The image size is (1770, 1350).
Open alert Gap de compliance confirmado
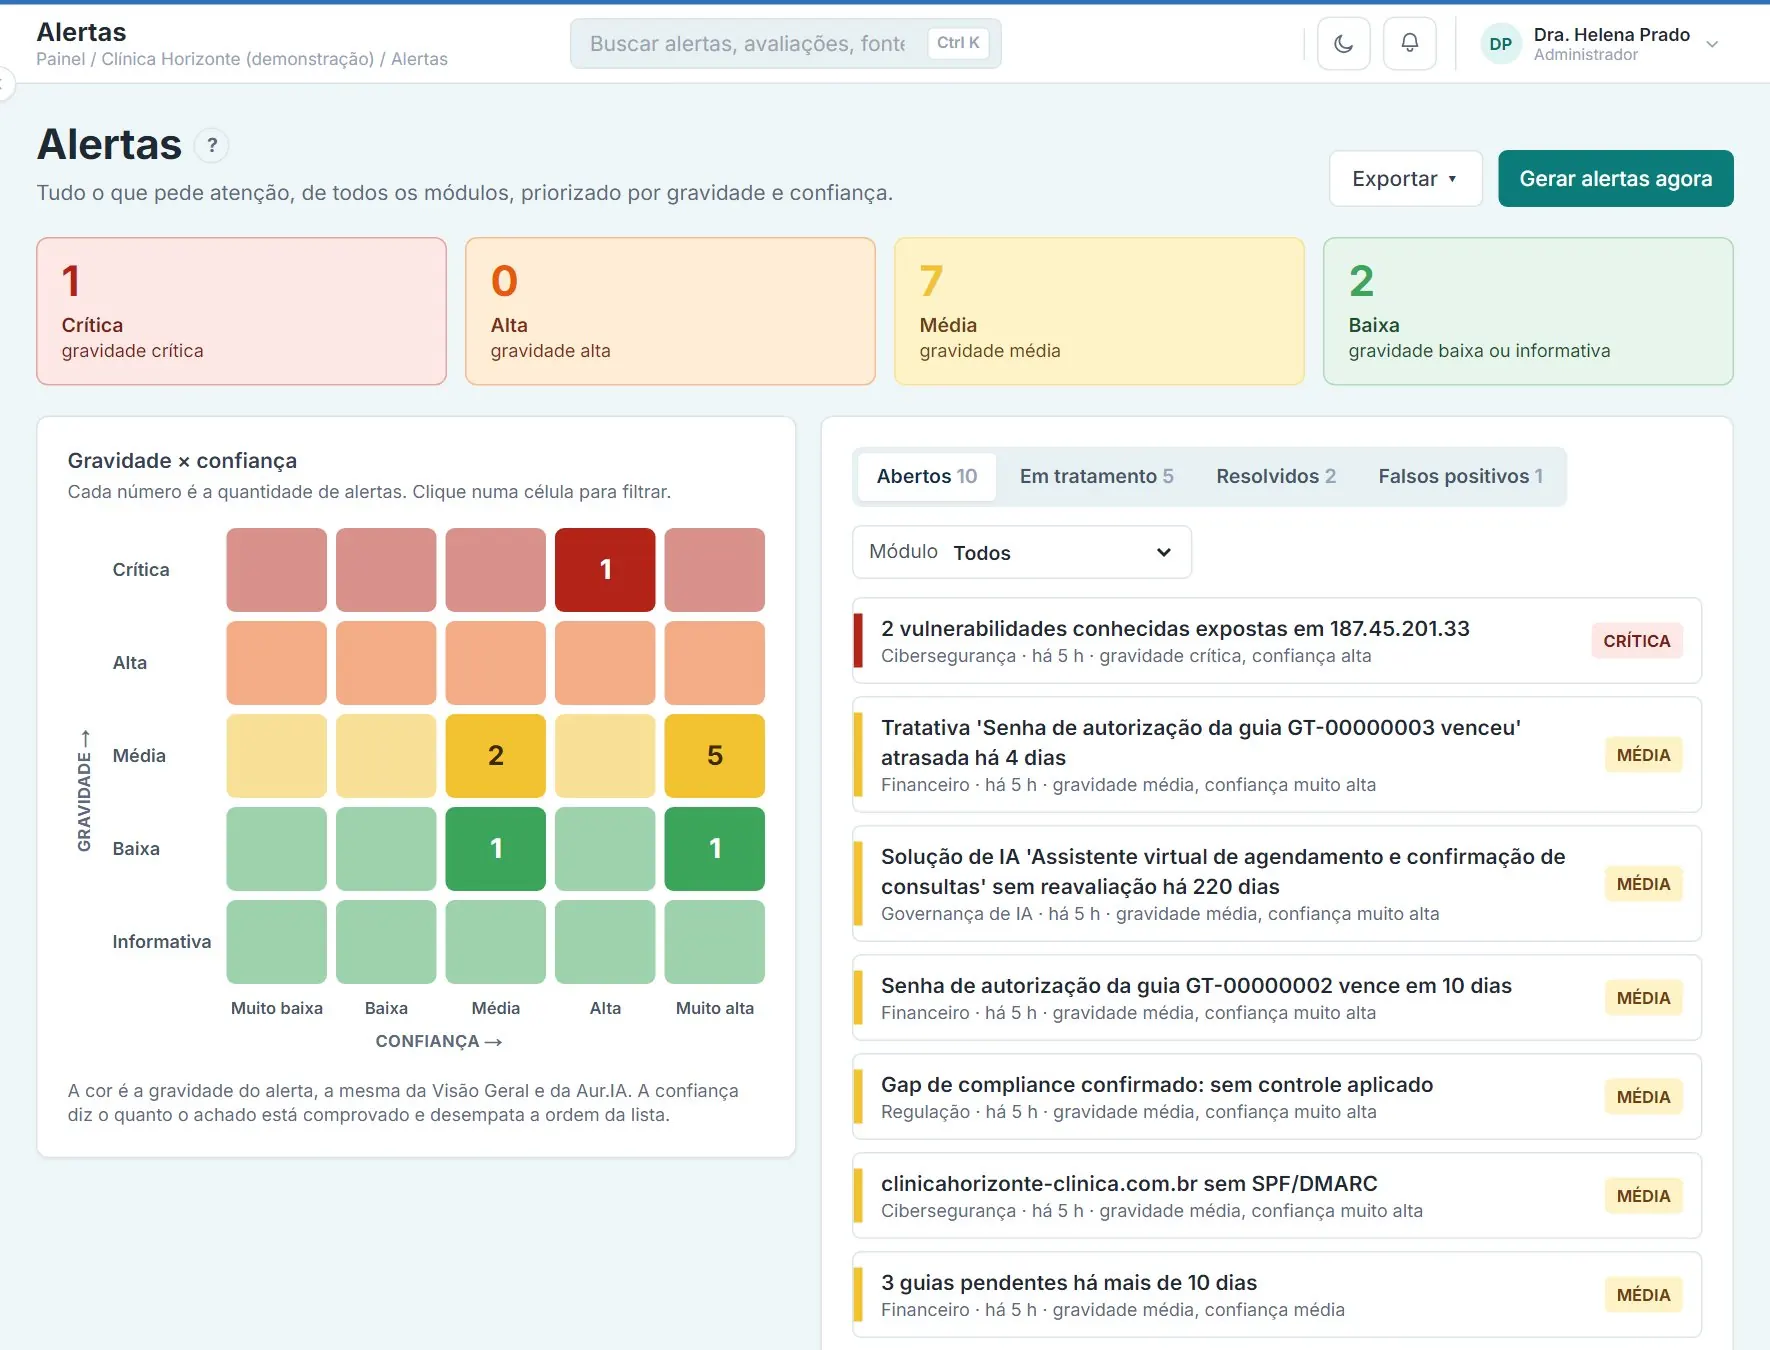[x=1277, y=1097]
